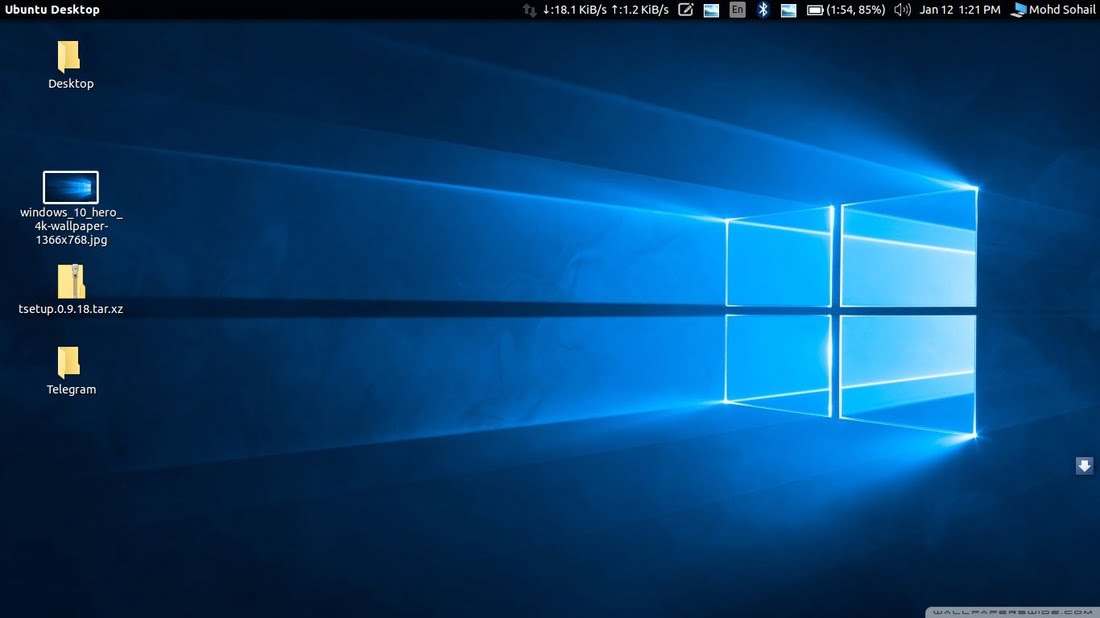Click the volume speaker icon
This screenshot has height=618, width=1100.
pos(901,10)
